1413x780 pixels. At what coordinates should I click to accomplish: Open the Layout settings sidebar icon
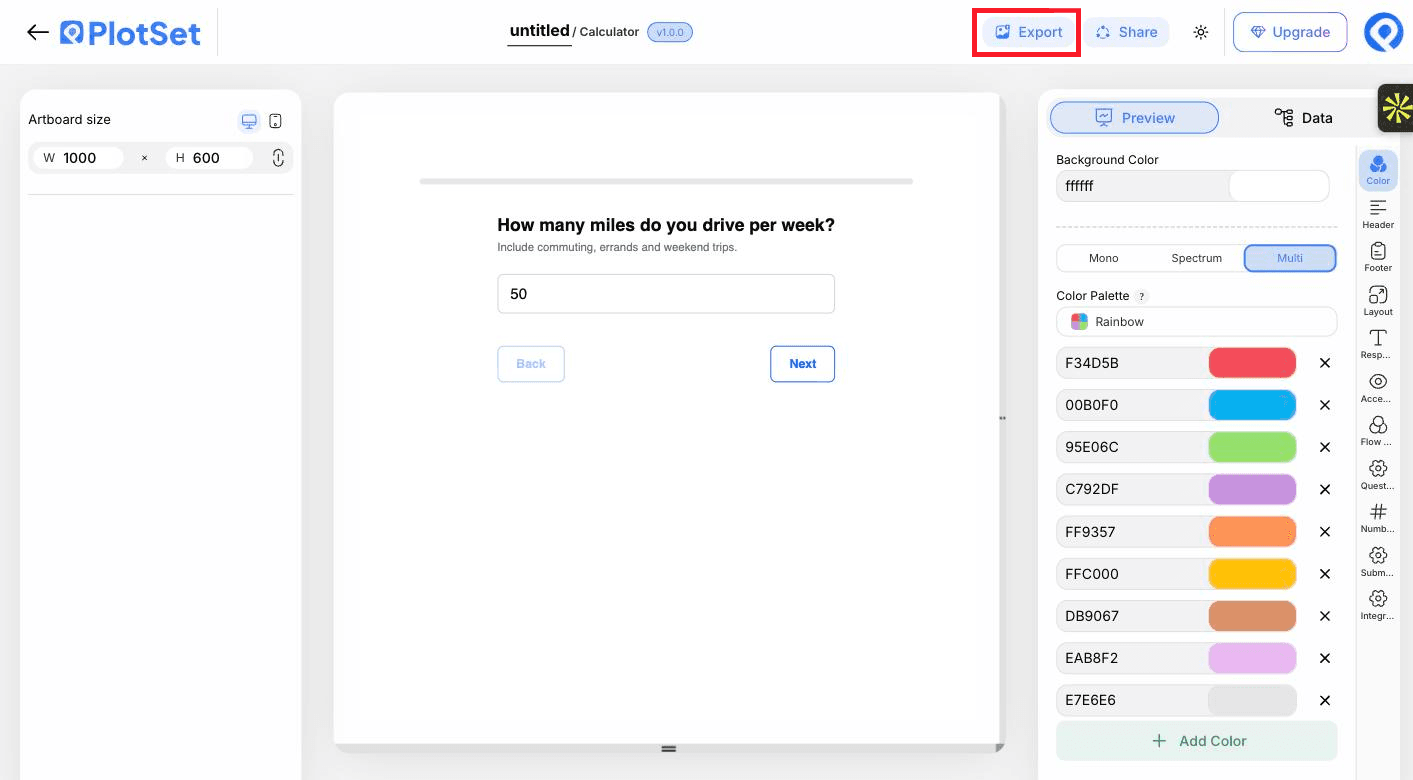(1378, 301)
